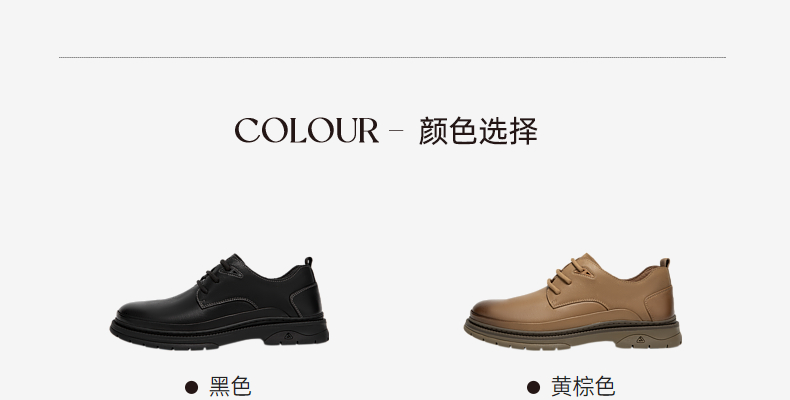Image resolution: width=790 pixels, height=400 pixels.
Task: Click the laces of the brown shoe
Action: click(x=568, y=274)
